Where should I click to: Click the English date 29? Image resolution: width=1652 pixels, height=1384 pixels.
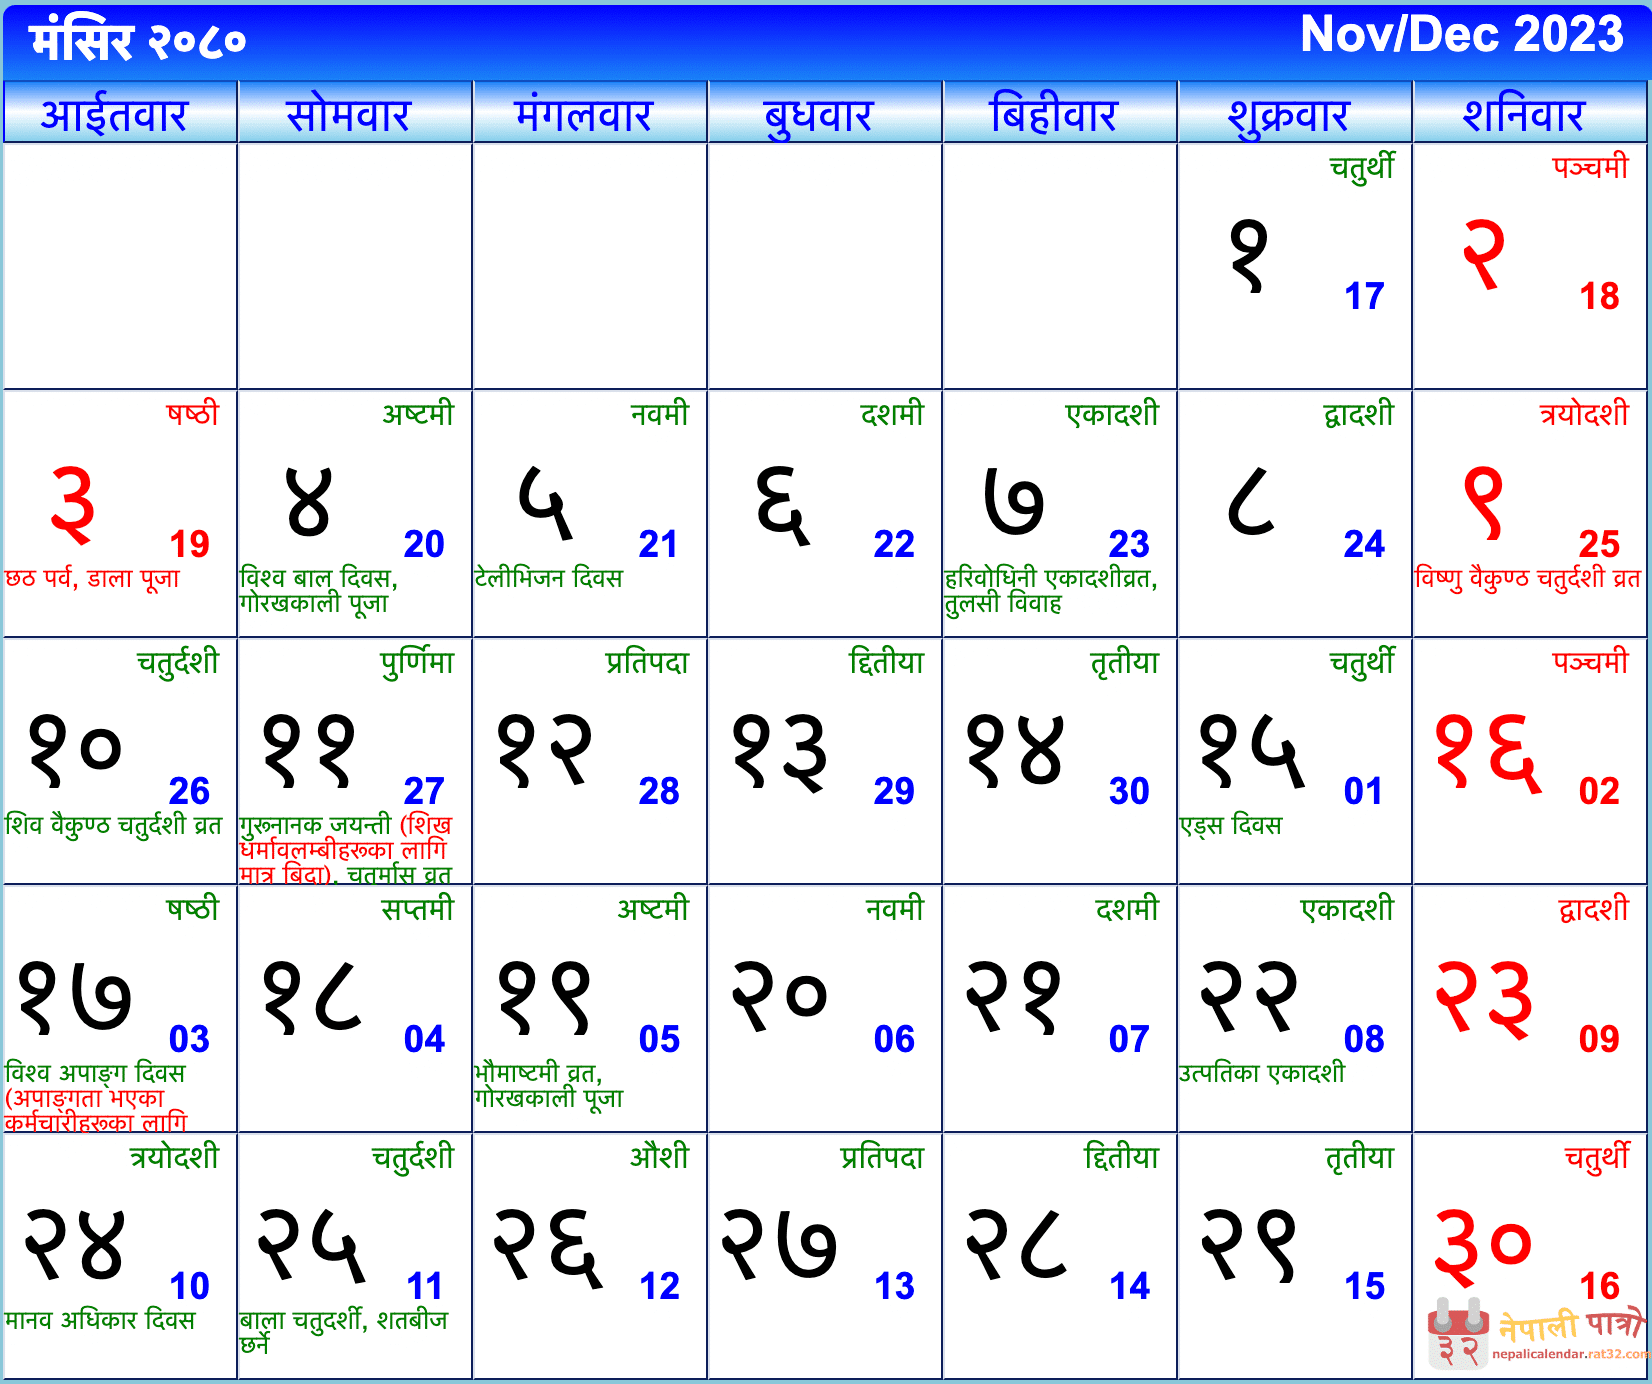point(894,791)
